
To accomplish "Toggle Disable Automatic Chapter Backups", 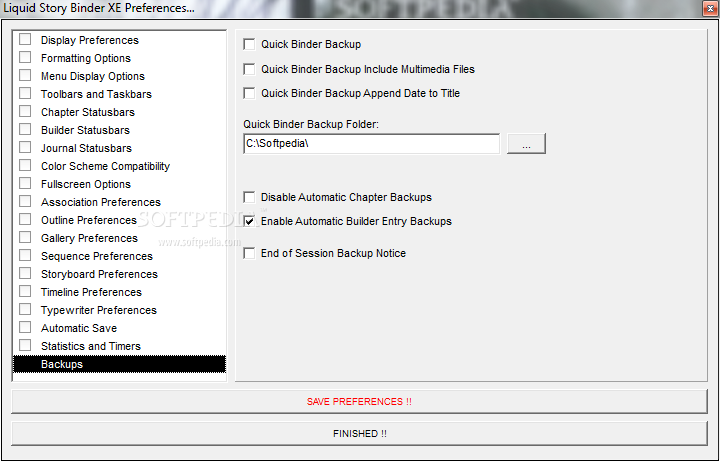I will point(249,197).
